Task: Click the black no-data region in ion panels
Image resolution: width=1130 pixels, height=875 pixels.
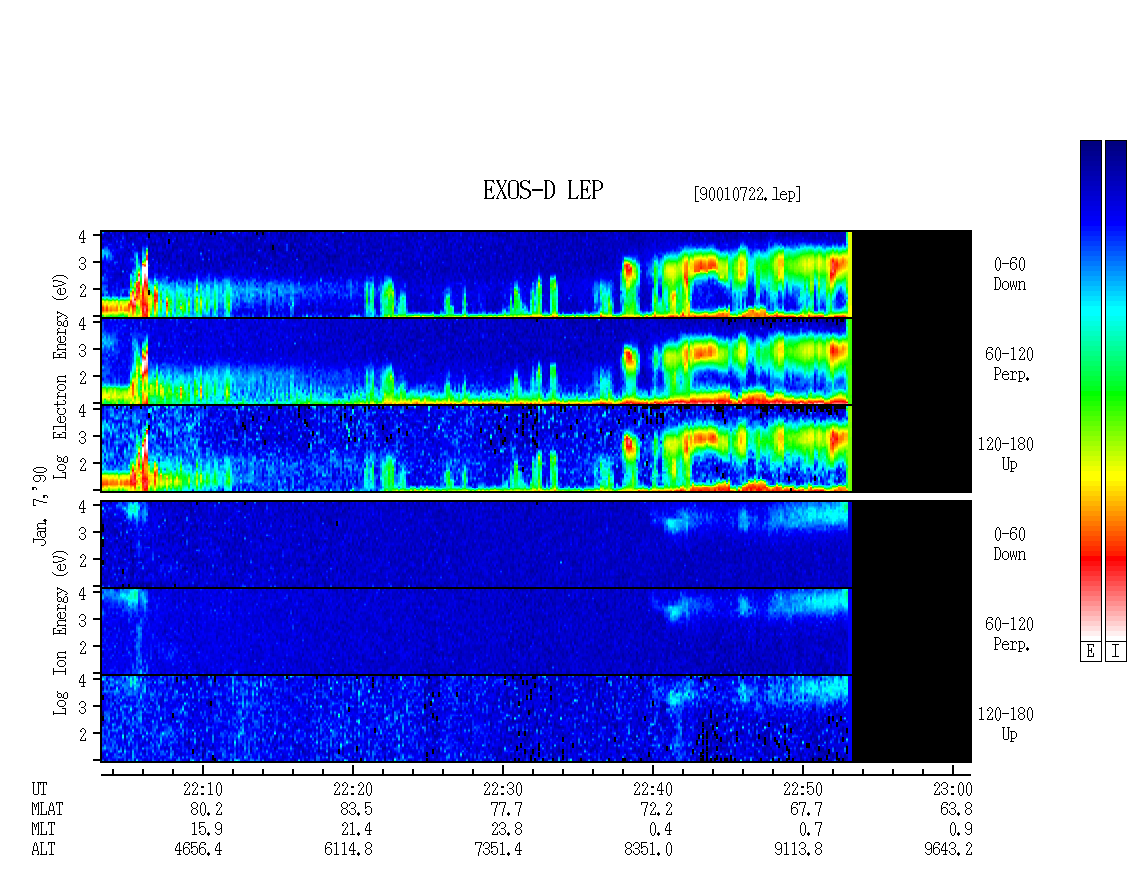Action: 912,631
